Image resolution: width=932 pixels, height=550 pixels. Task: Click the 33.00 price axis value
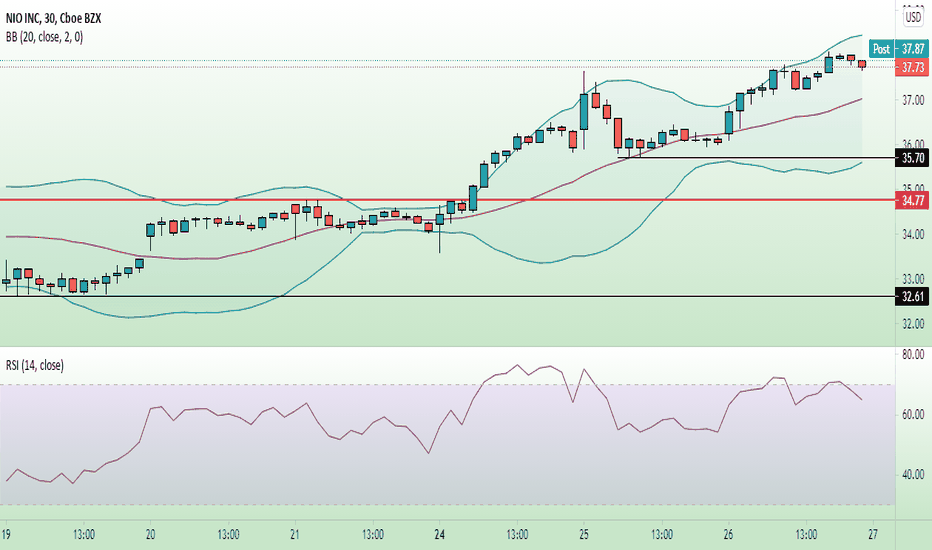pyautogui.click(x=913, y=279)
